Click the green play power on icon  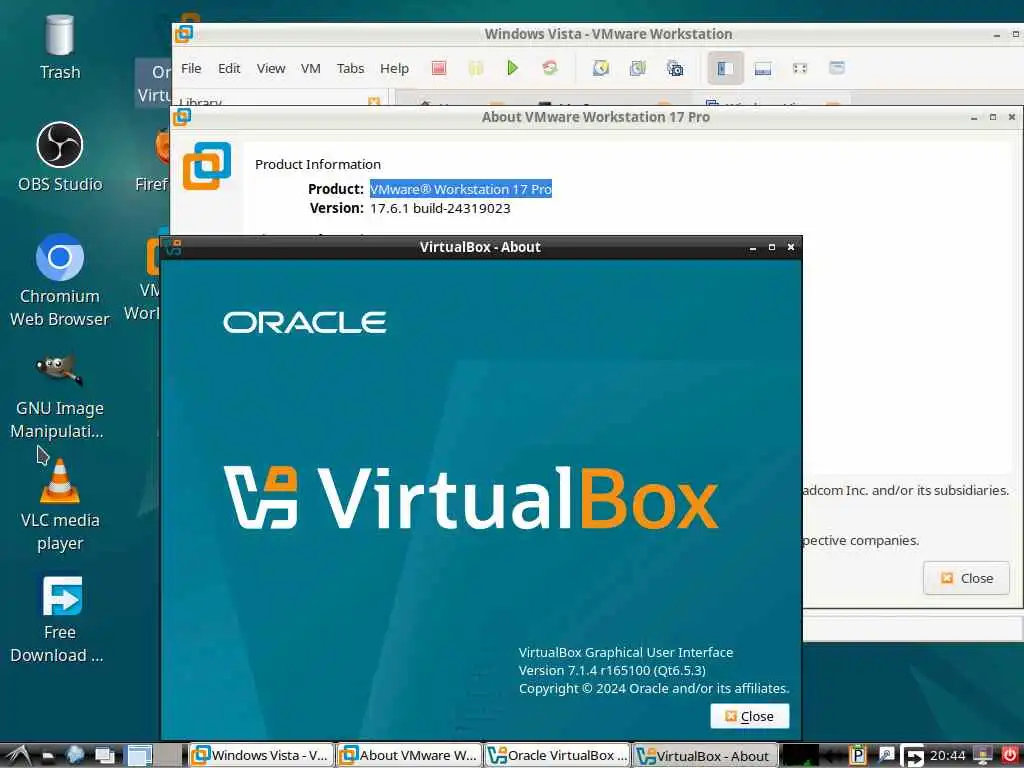(x=513, y=68)
